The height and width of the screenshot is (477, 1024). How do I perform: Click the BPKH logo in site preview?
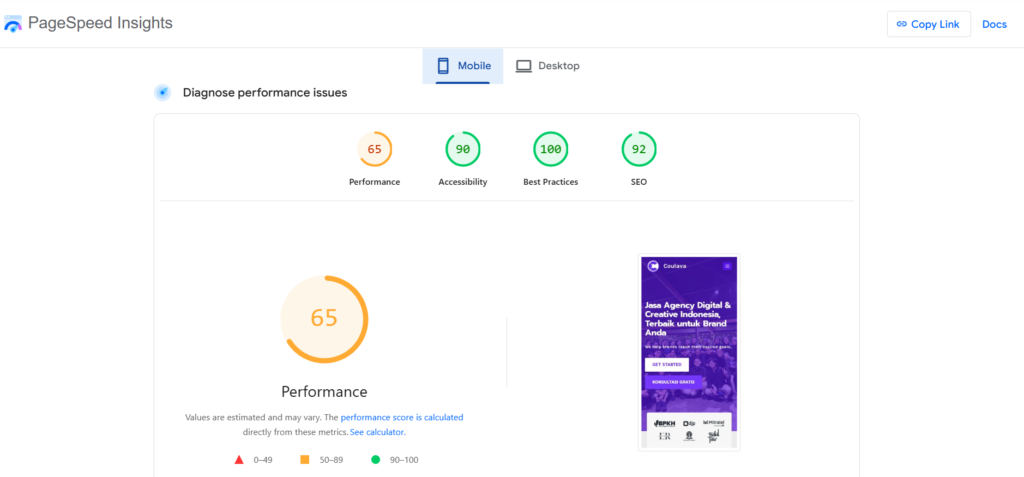(x=664, y=423)
